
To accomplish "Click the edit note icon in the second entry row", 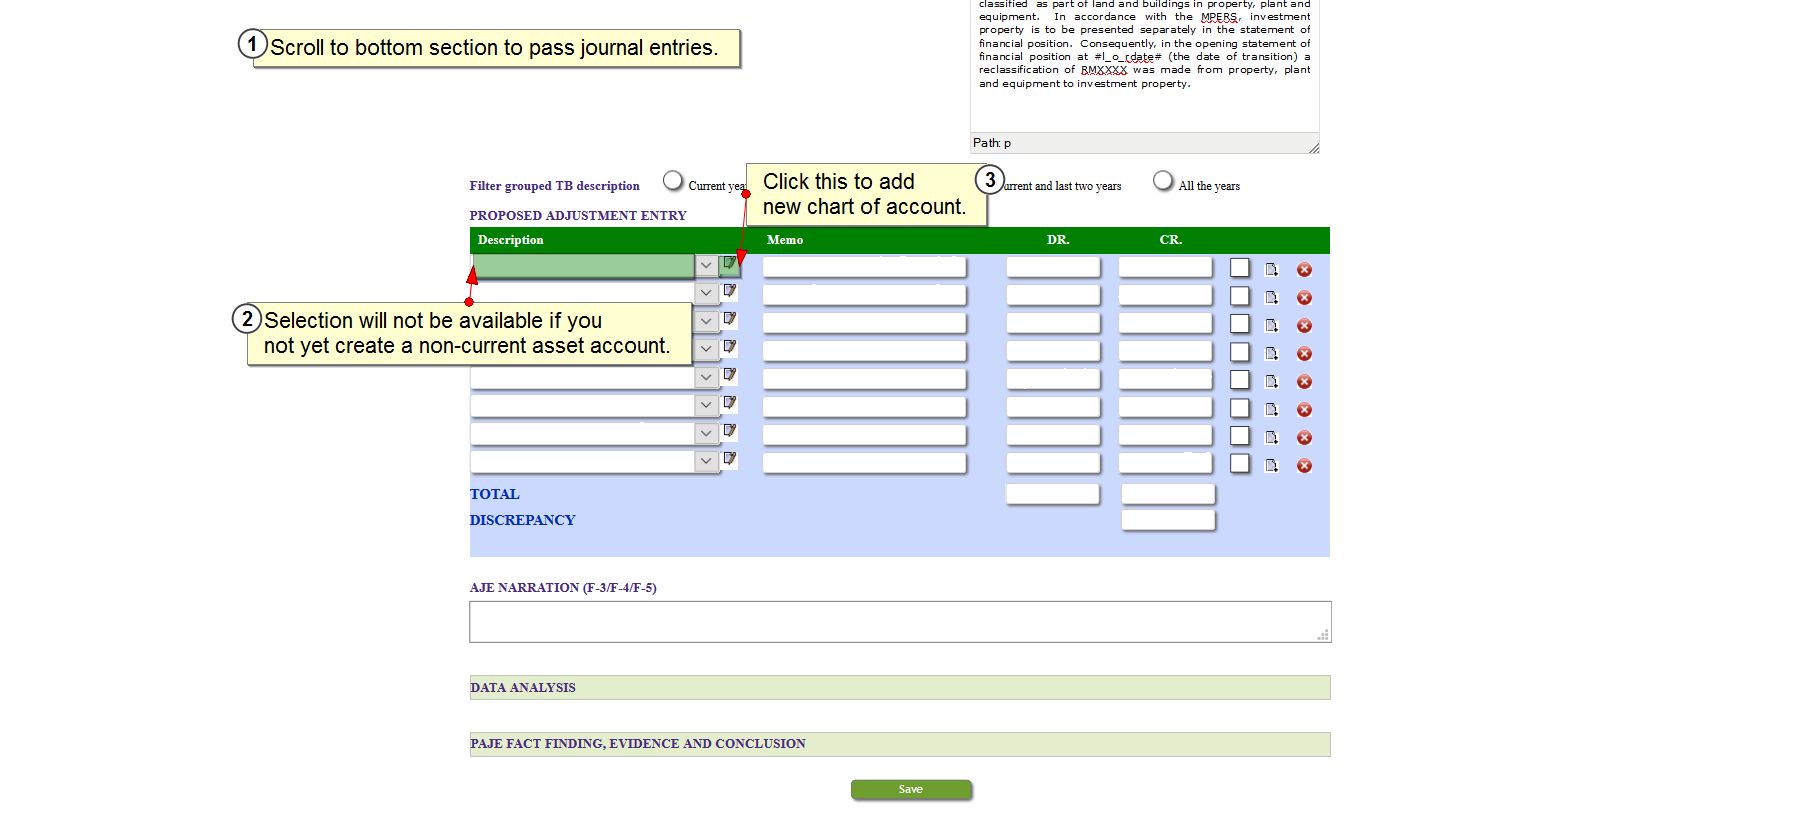I will click(730, 291).
